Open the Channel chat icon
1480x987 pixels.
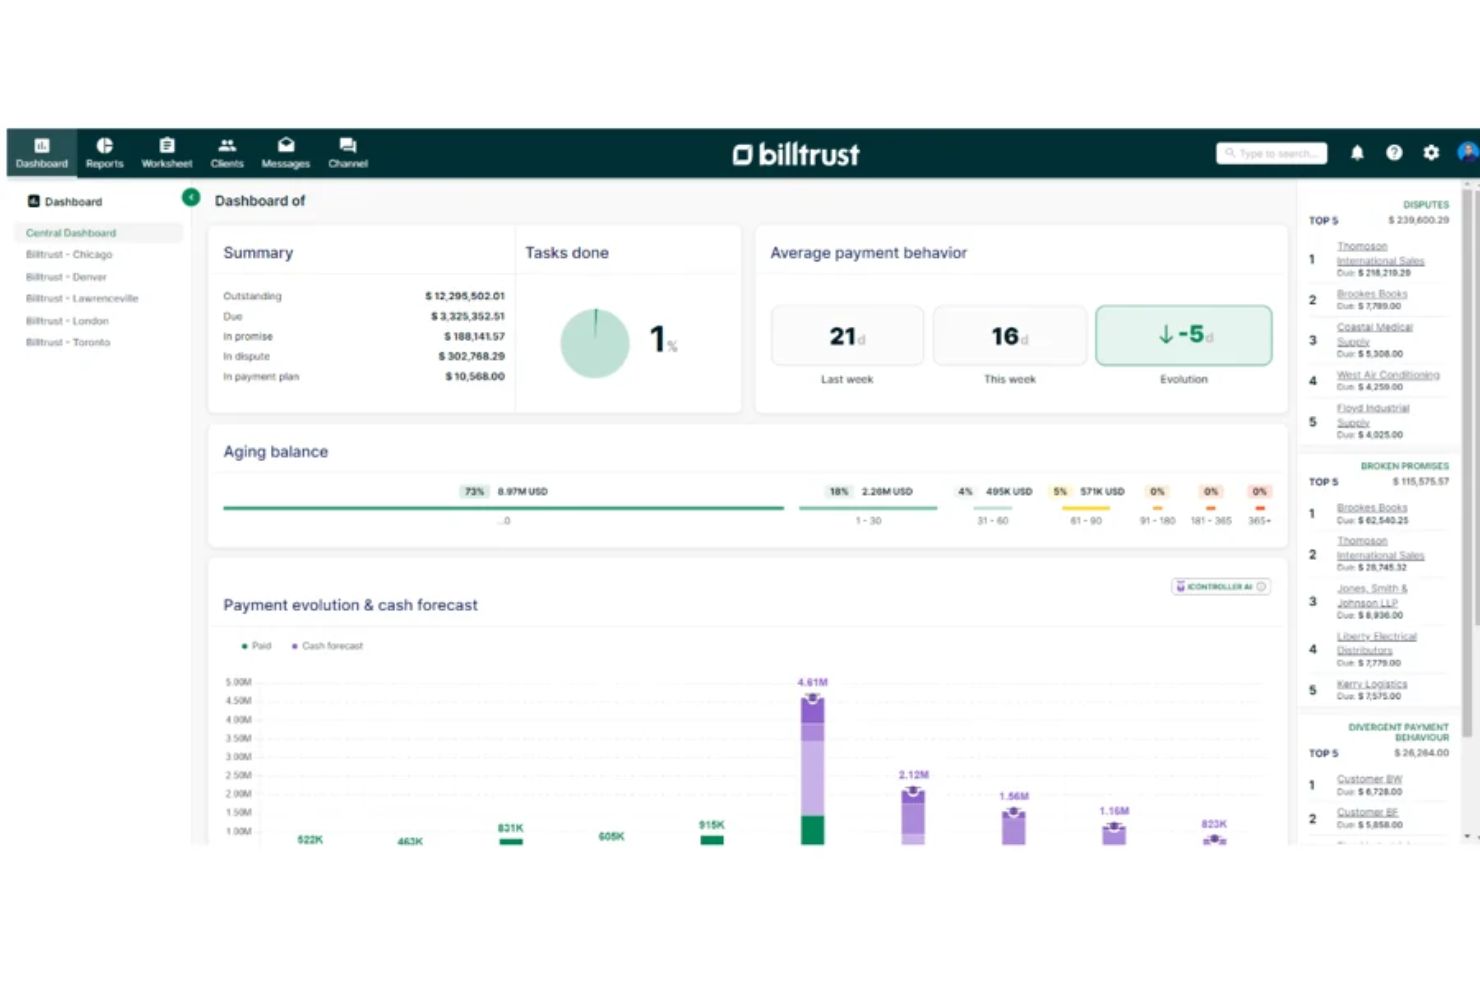(x=347, y=145)
